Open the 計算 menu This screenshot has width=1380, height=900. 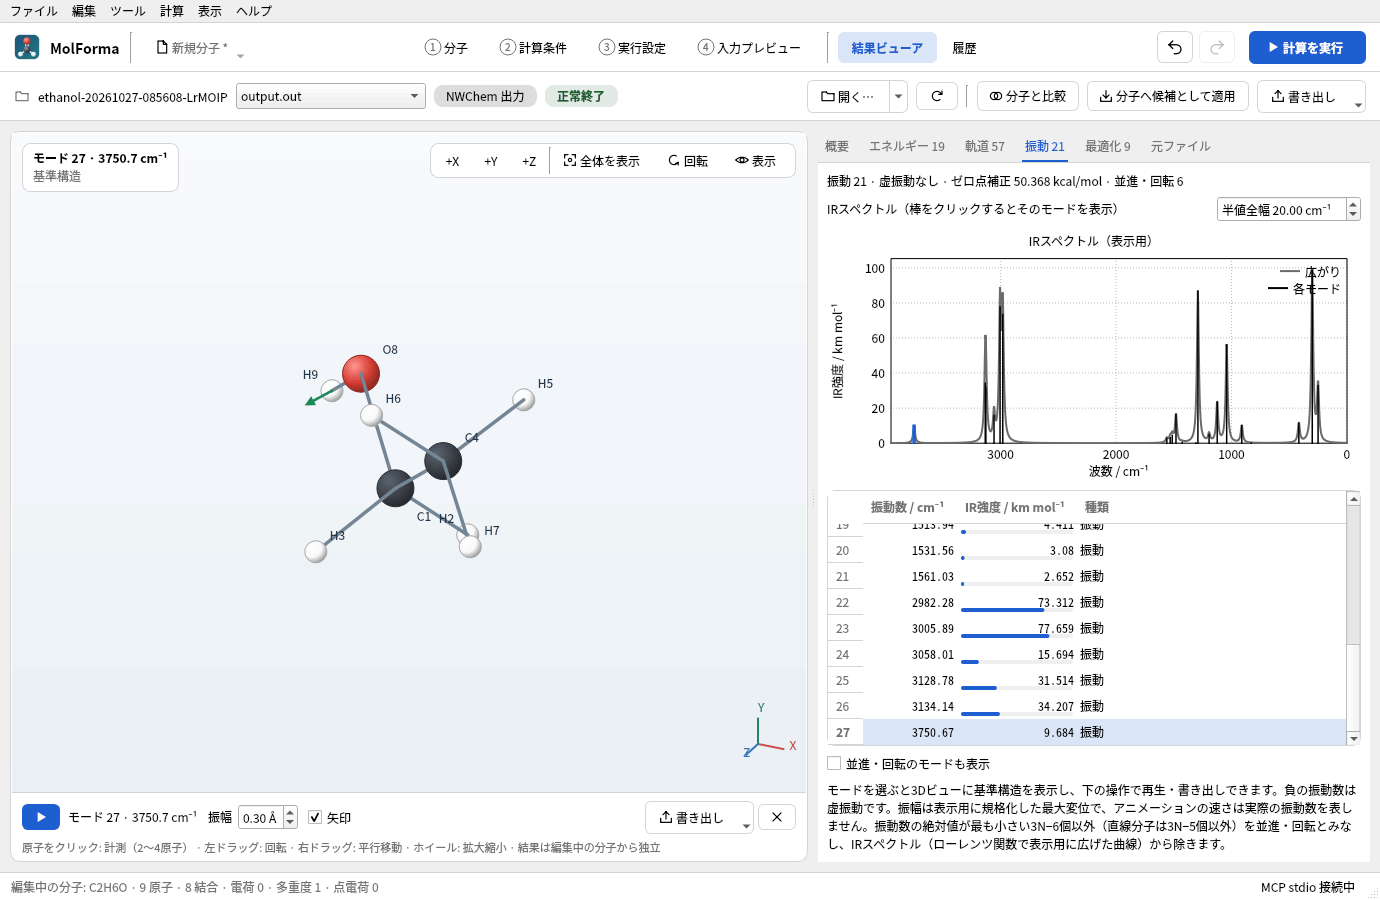tap(172, 11)
